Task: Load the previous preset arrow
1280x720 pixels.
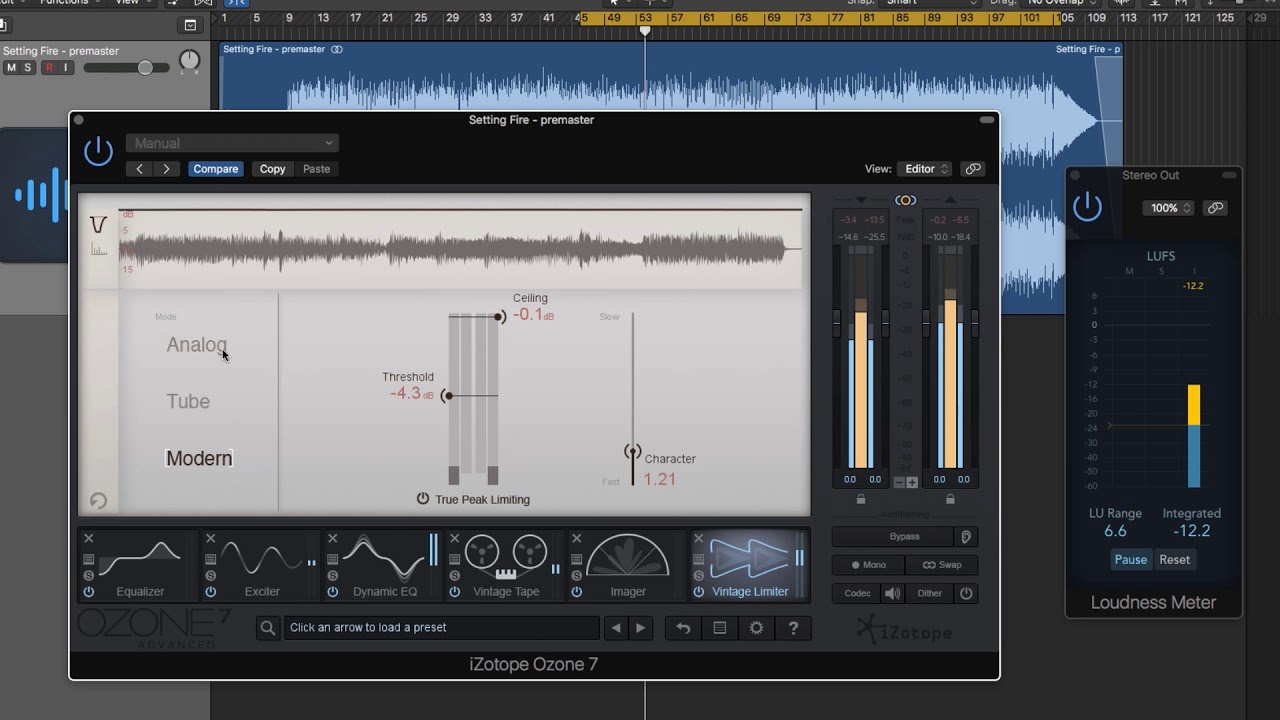Action: [x=616, y=628]
